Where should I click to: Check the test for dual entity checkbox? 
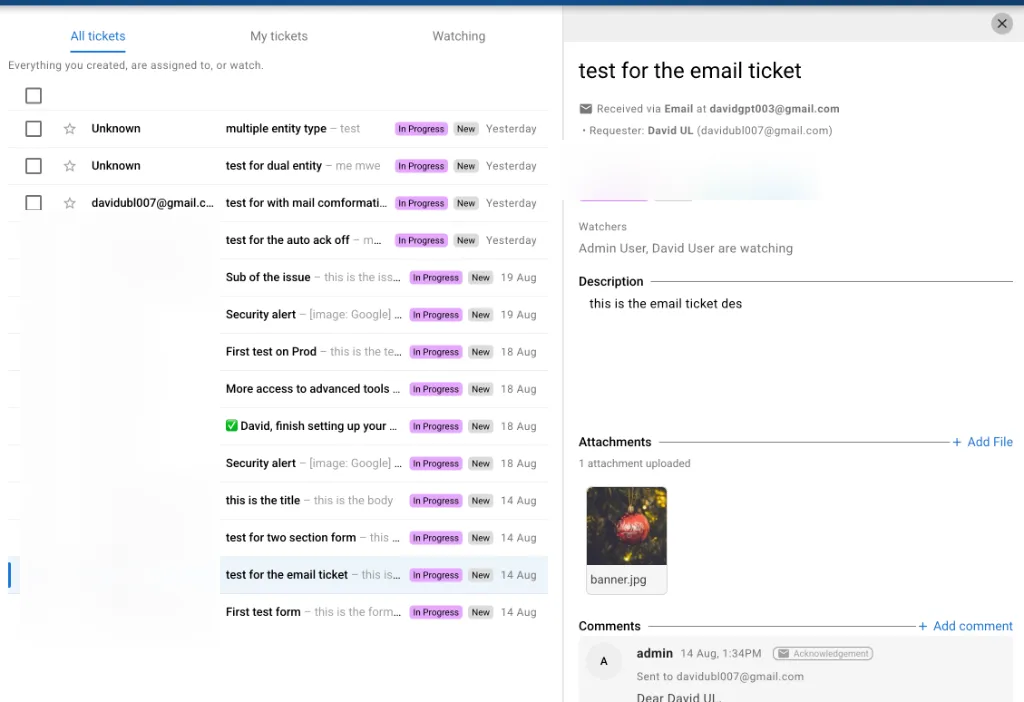pos(33,166)
